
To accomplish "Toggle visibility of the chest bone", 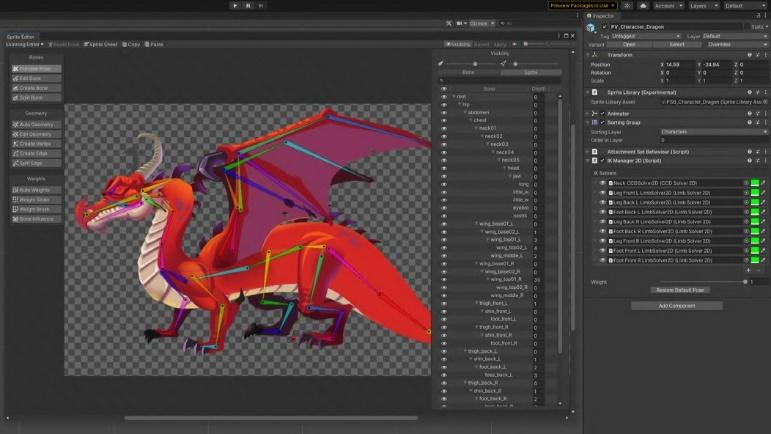I will click(444, 120).
